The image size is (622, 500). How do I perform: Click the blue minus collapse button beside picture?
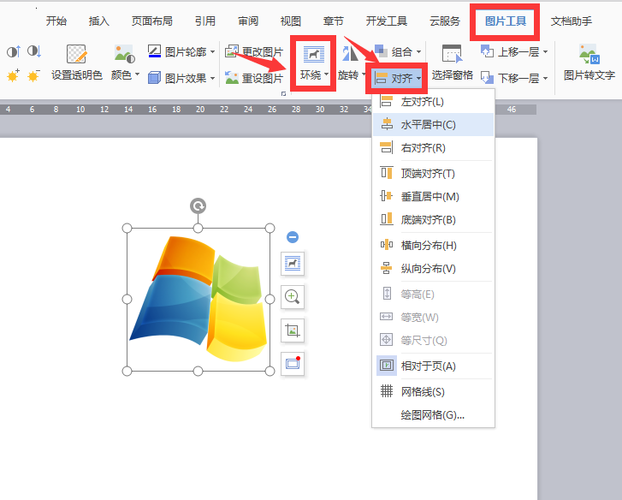pyautogui.click(x=292, y=237)
